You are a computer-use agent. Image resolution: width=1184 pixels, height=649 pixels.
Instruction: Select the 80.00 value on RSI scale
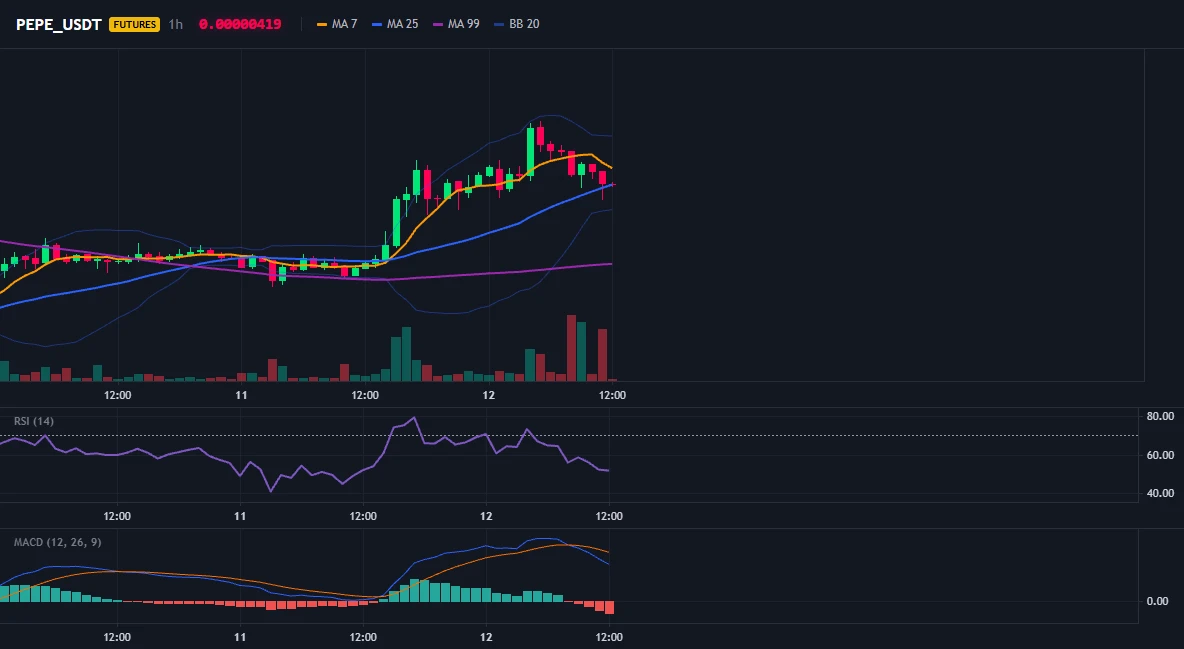(1160, 416)
